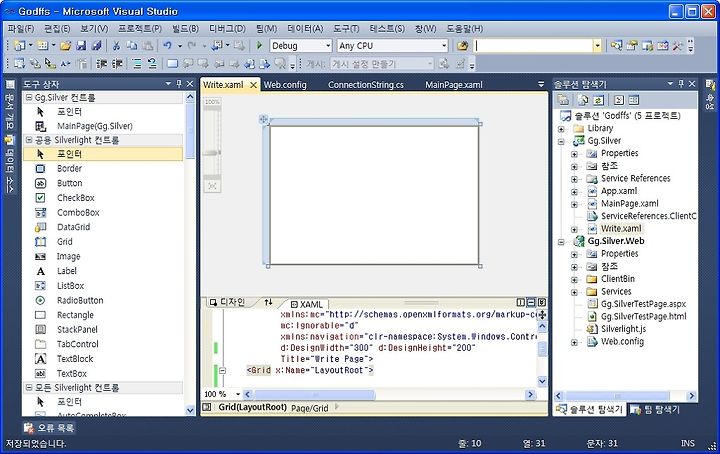The width and height of the screenshot is (720, 454).
Task: Click the Undo arrow icon
Action: click(168, 45)
